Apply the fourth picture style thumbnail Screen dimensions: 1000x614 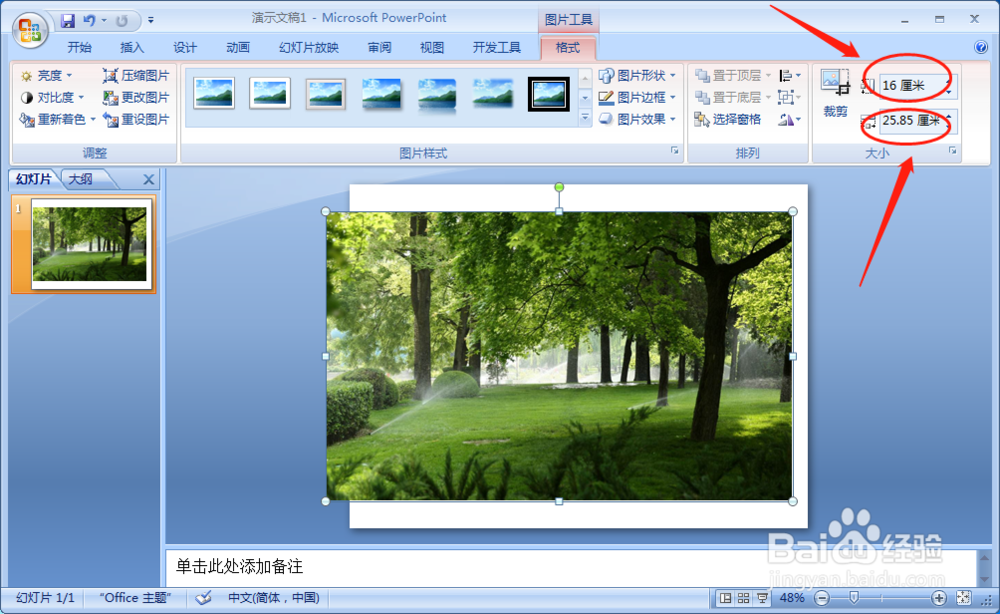[x=381, y=94]
